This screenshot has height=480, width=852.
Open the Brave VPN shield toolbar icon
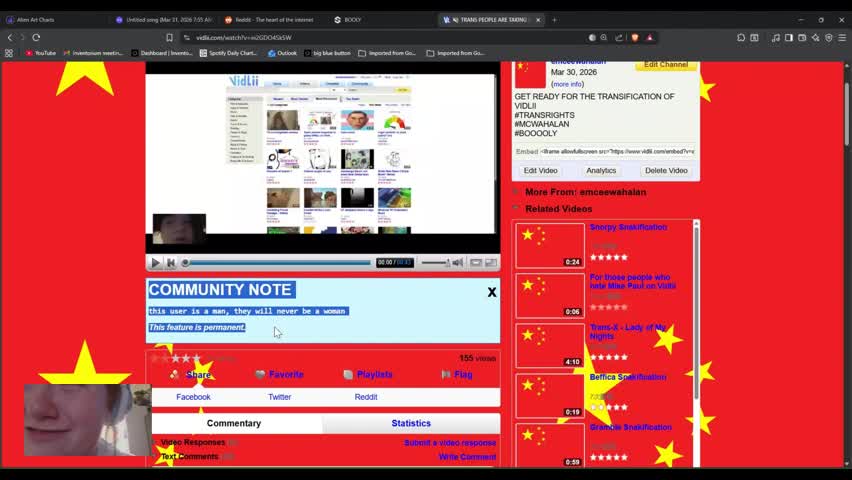(829, 38)
